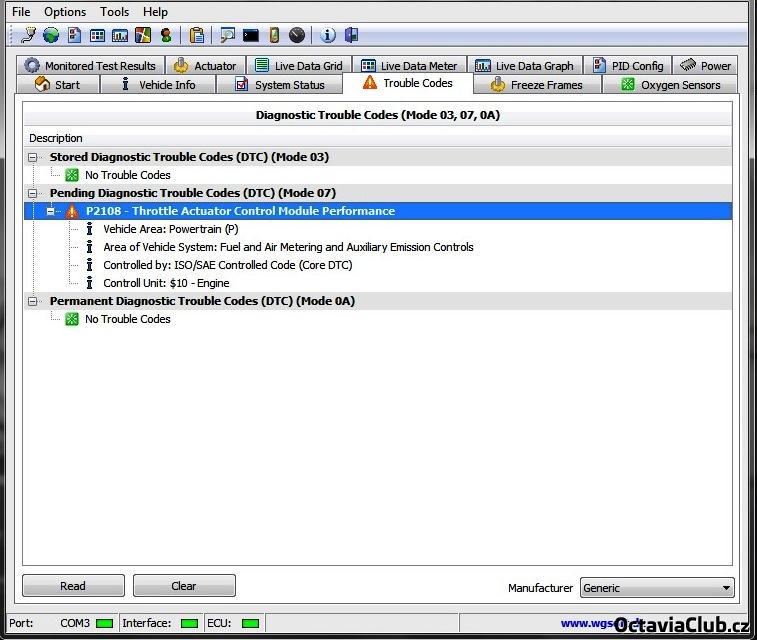Click the magnifier search toolbar icon
The width and height of the screenshot is (757, 640).
click(x=228, y=36)
